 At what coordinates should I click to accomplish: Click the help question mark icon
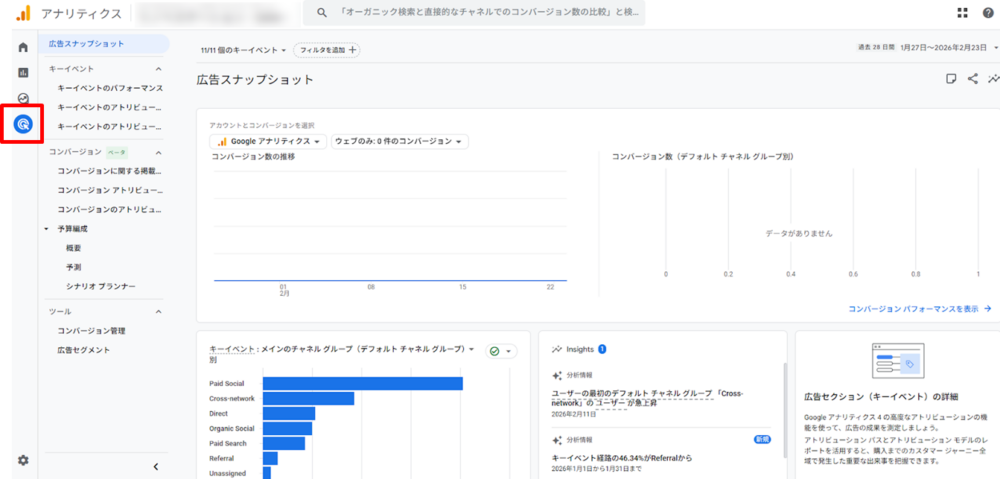click(x=988, y=13)
